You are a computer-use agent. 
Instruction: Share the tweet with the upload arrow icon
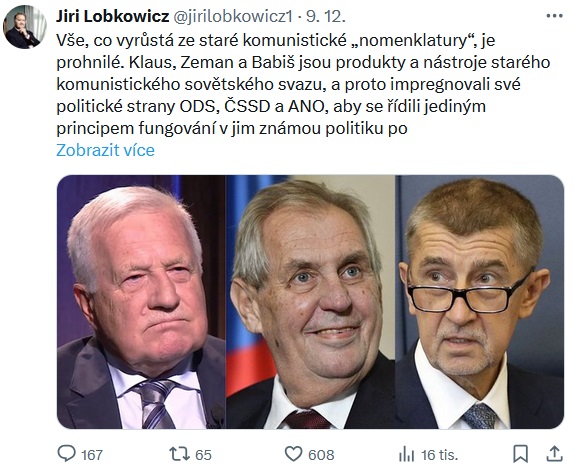(x=555, y=454)
